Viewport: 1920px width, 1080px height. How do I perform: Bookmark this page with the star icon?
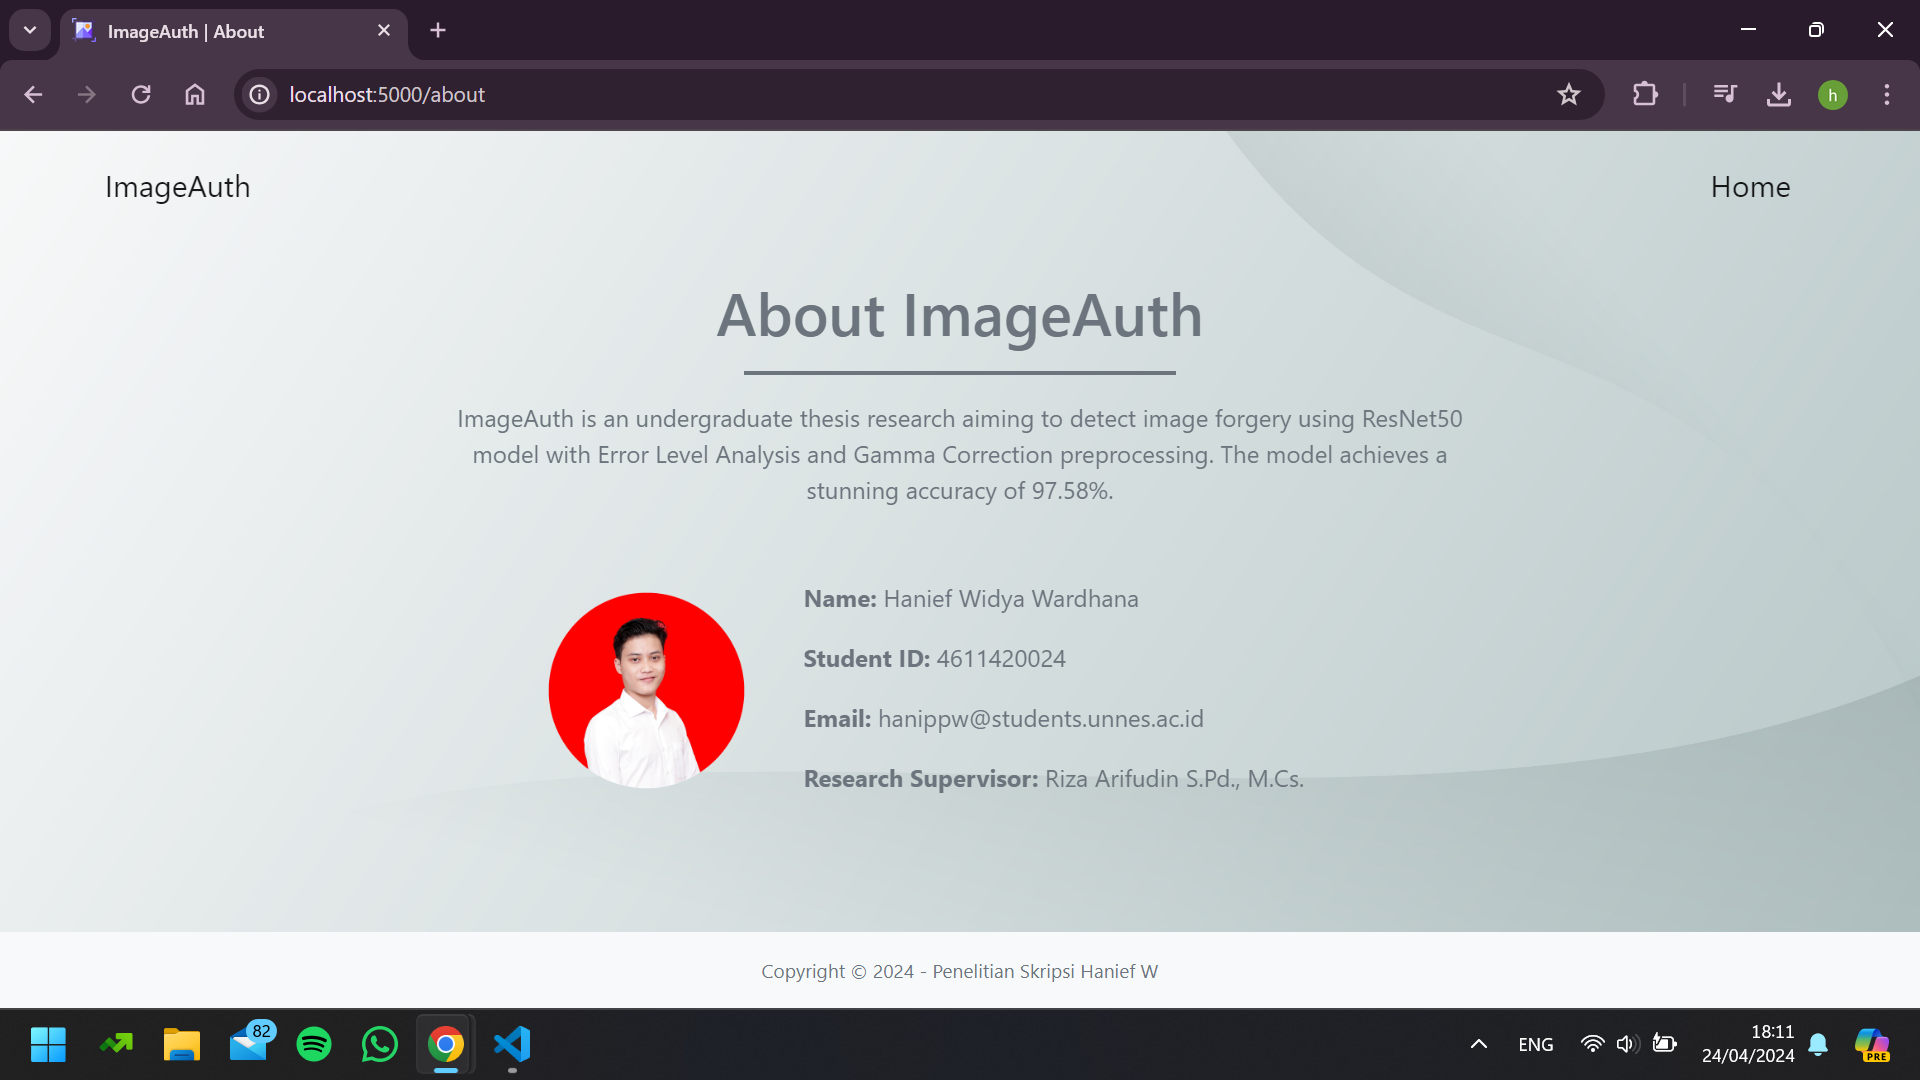(x=1568, y=94)
